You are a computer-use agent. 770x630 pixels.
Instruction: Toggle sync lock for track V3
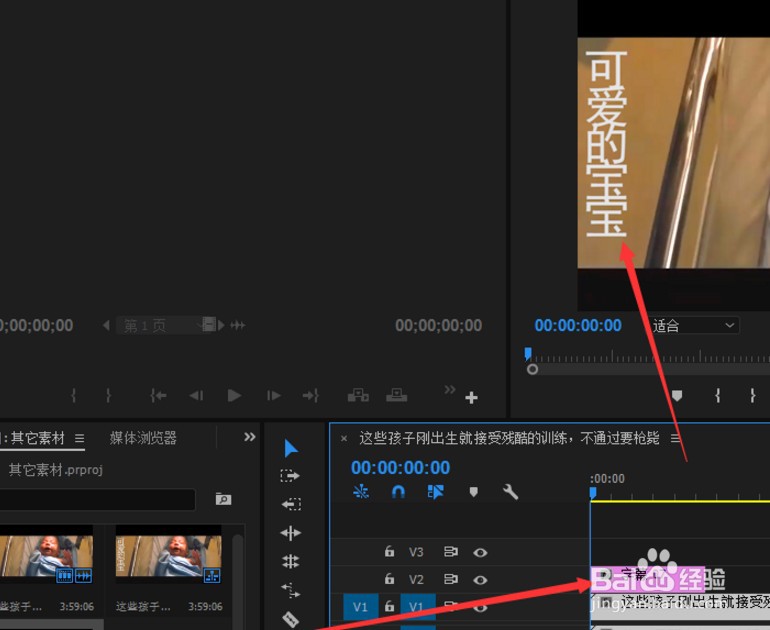point(451,552)
